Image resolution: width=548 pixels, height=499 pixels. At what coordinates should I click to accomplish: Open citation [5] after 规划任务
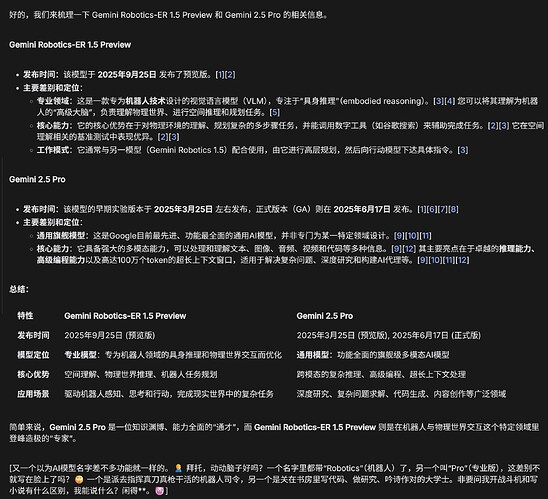275,112
